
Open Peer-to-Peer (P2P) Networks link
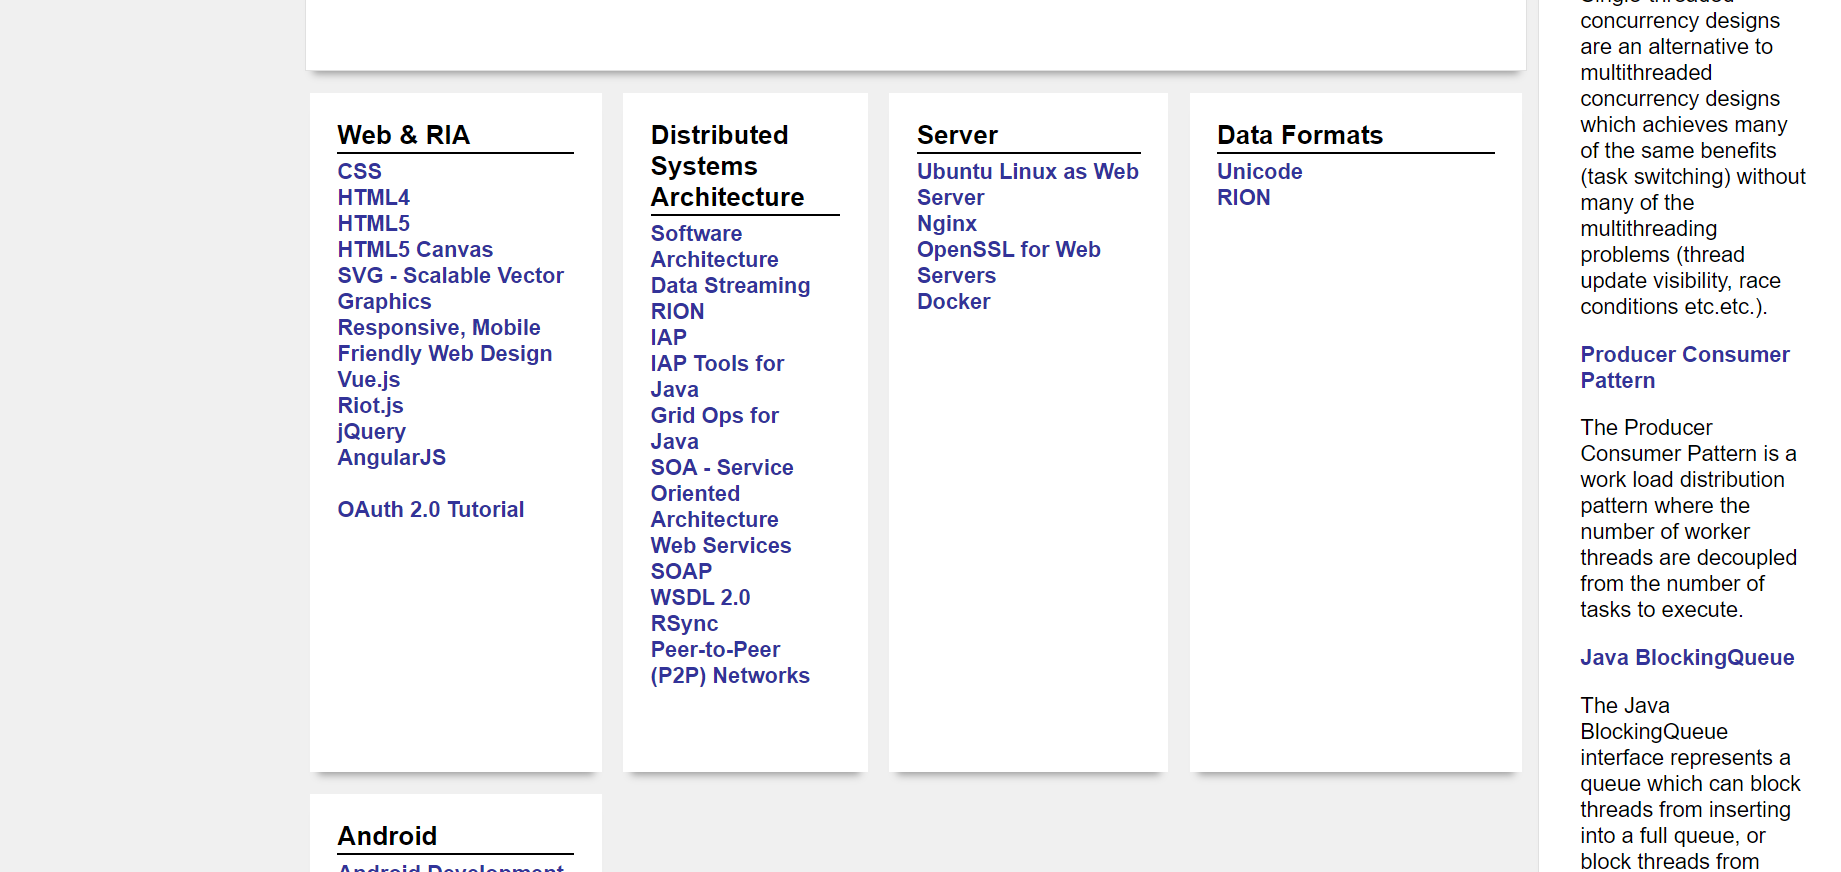pos(730,662)
